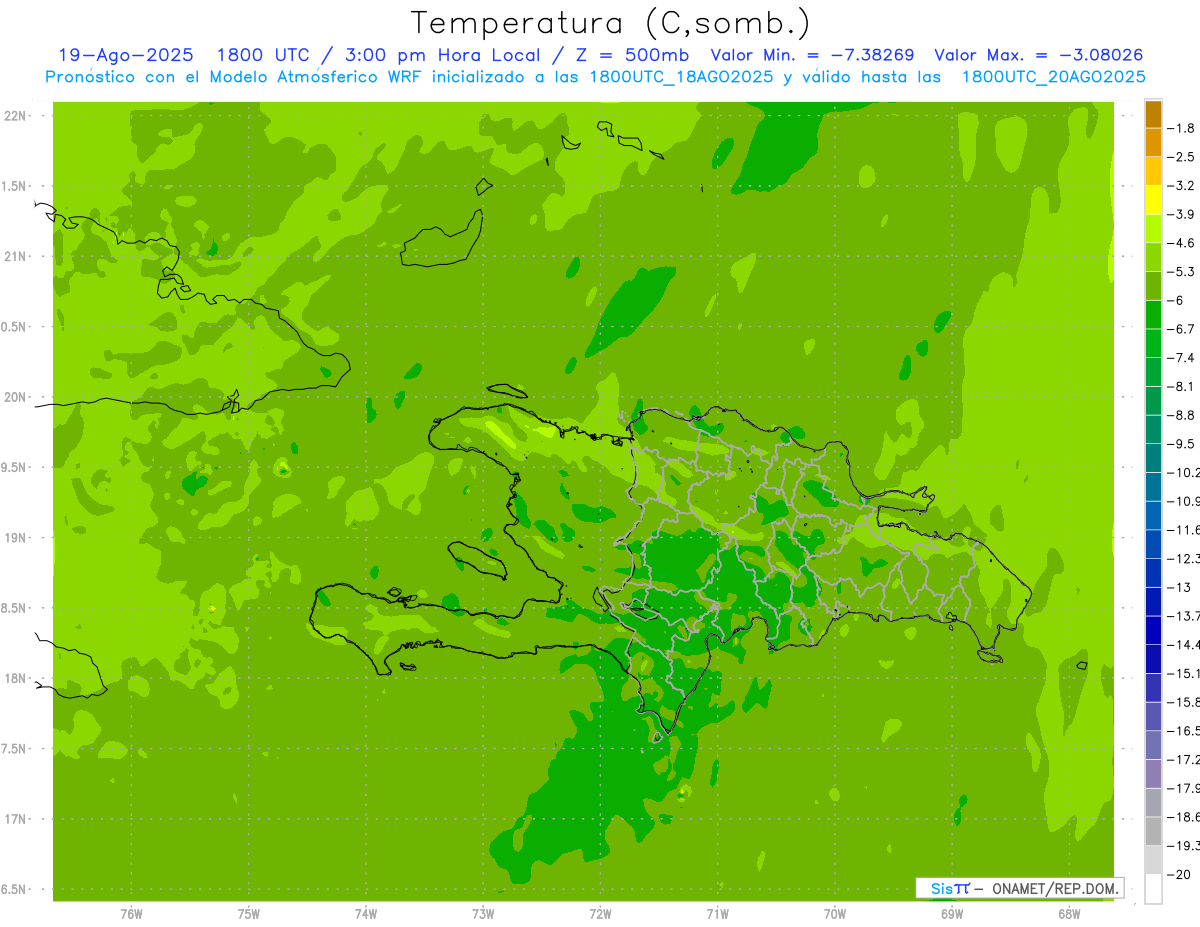Screen dimensions: 1200x927
Task: Click the 17N latitude axis label
Action: point(15,819)
